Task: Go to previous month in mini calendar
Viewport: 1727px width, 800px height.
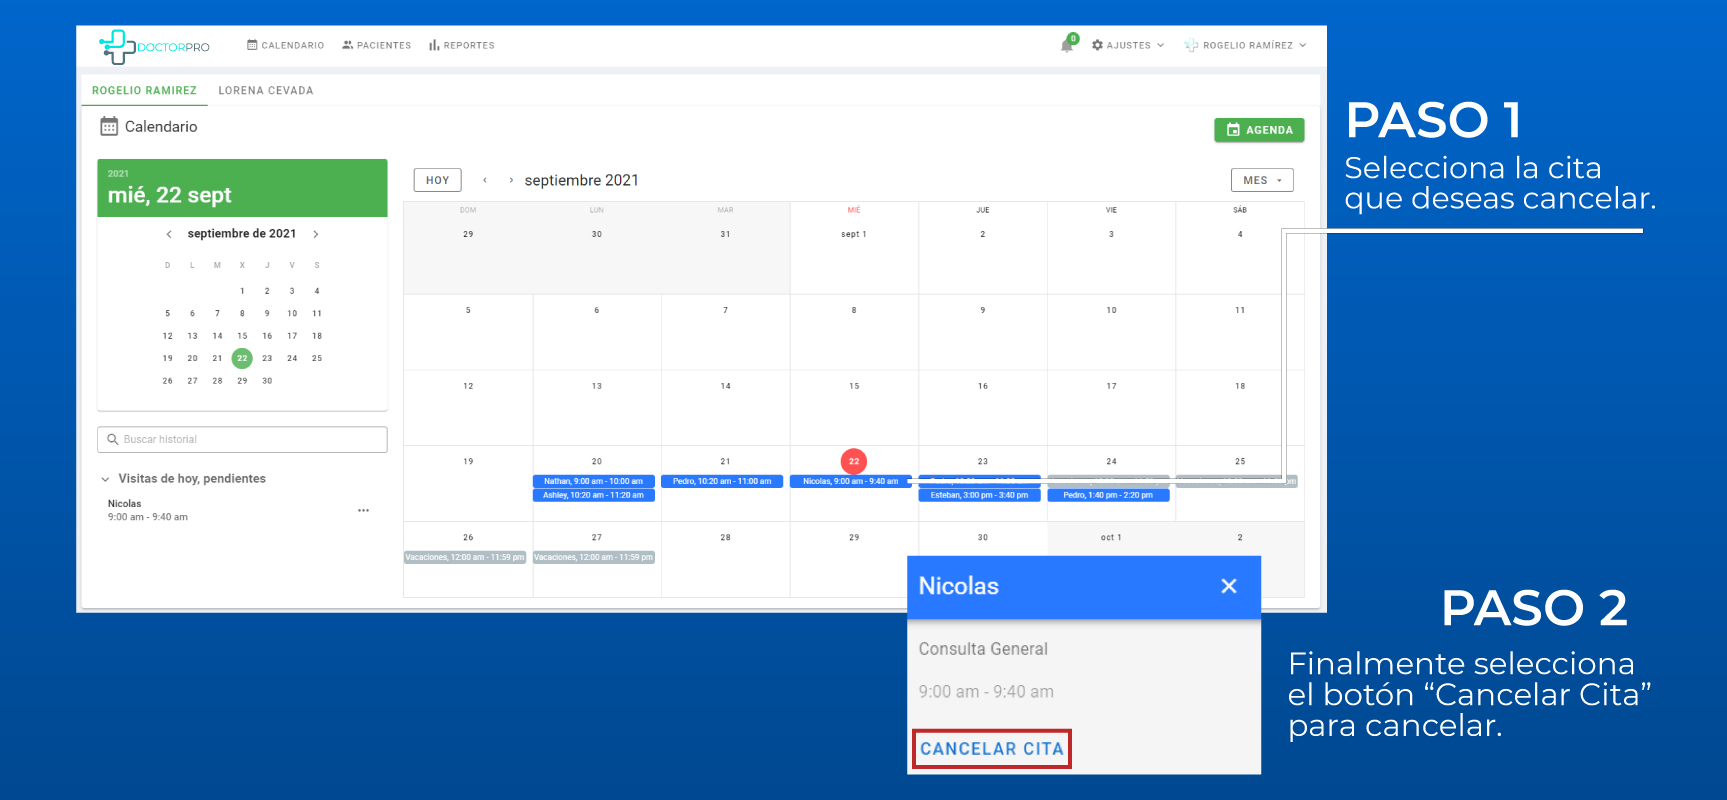Action: [x=169, y=234]
